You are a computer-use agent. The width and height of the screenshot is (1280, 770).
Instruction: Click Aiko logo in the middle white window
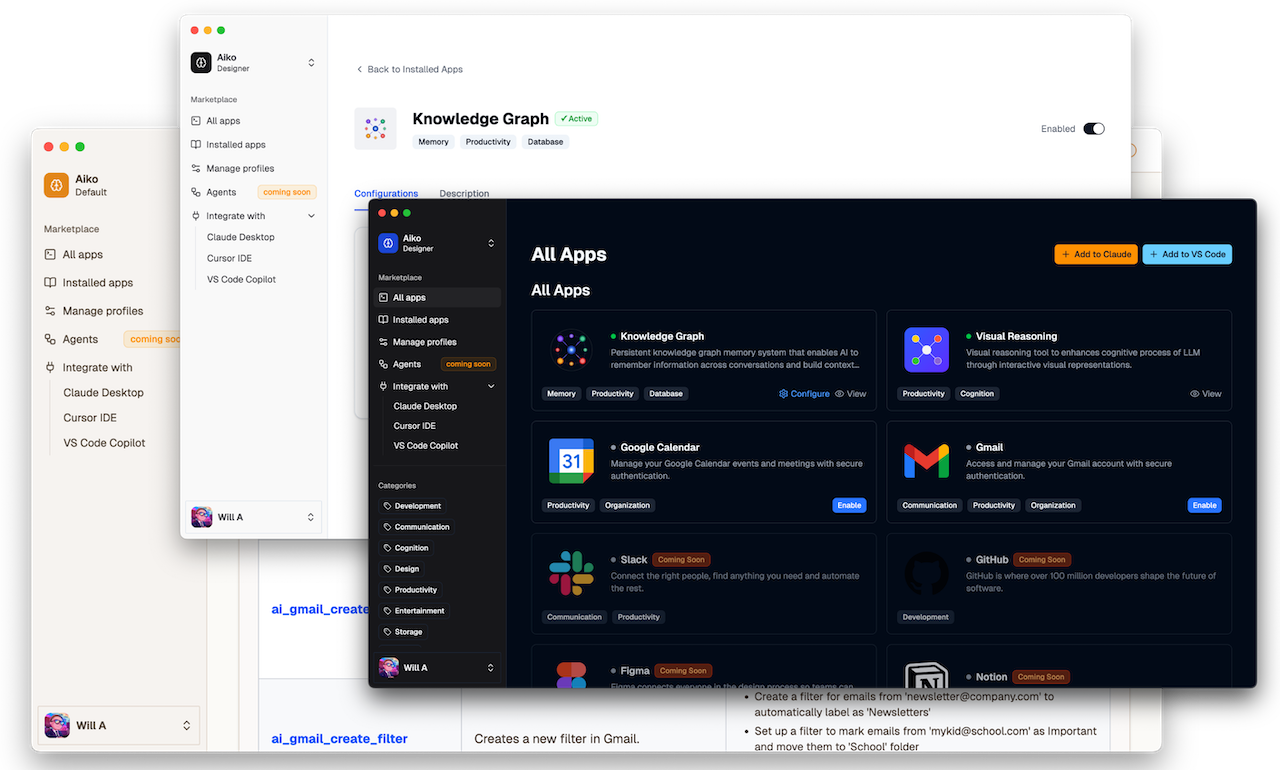click(201, 63)
